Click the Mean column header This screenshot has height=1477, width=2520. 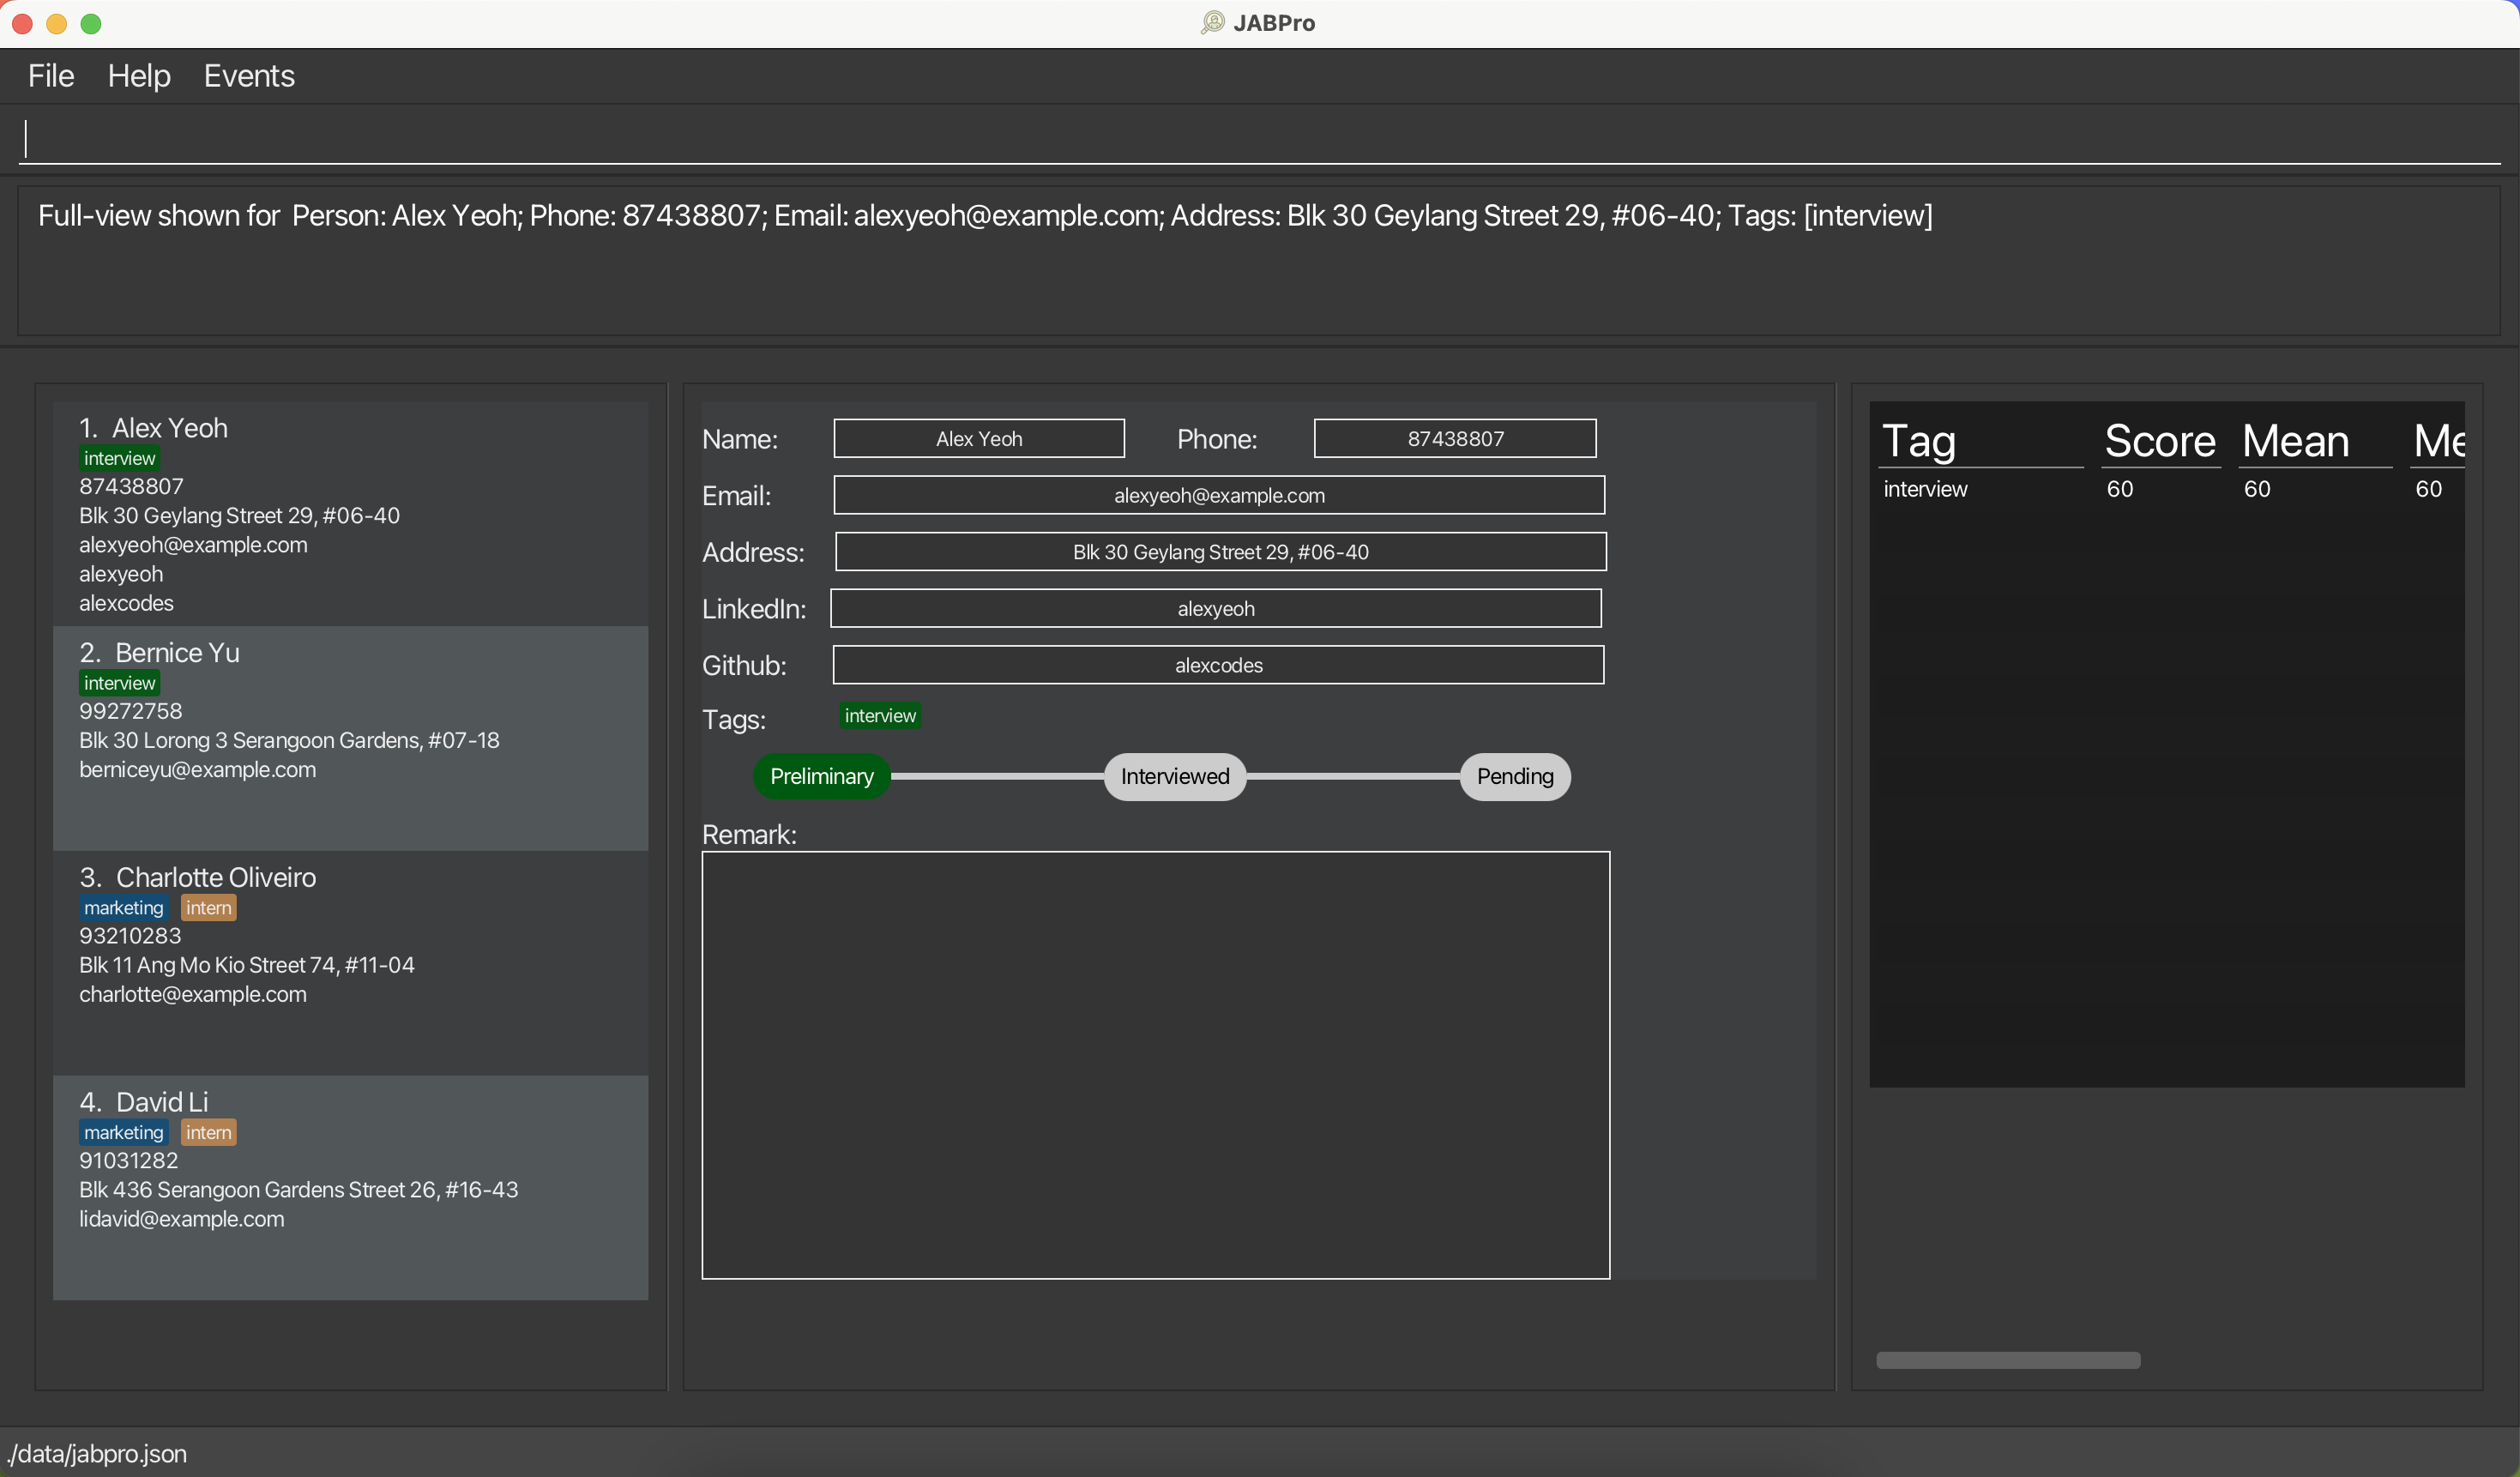coord(2295,441)
